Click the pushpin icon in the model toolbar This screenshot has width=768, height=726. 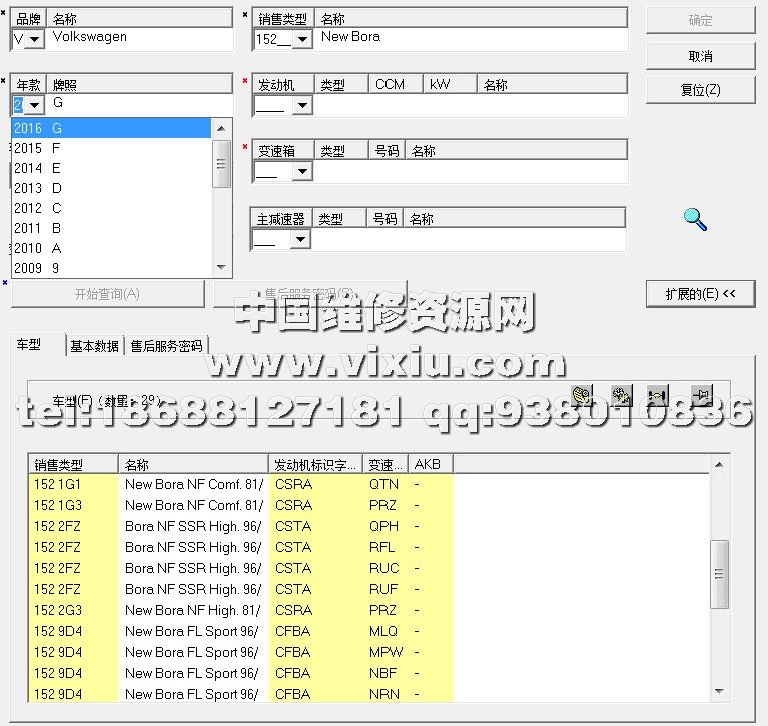pyautogui.click(x=701, y=396)
